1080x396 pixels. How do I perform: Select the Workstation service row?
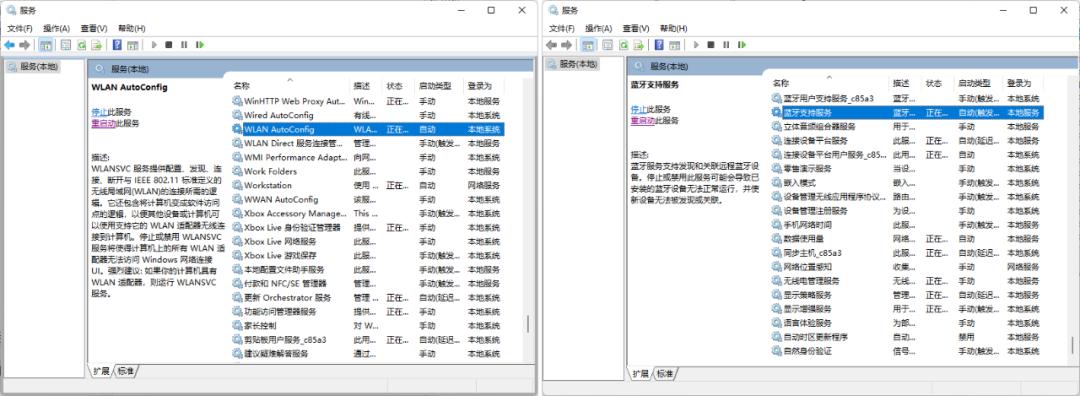tap(367, 185)
